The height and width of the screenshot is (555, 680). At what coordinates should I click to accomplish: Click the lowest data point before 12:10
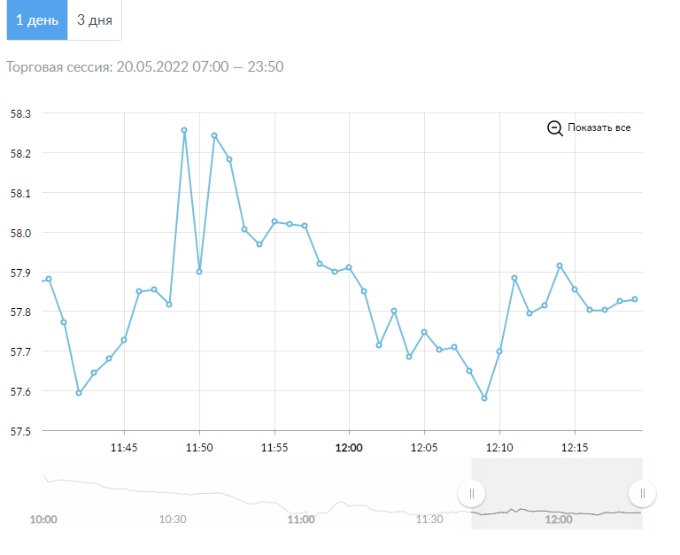pyautogui.click(x=484, y=398)
